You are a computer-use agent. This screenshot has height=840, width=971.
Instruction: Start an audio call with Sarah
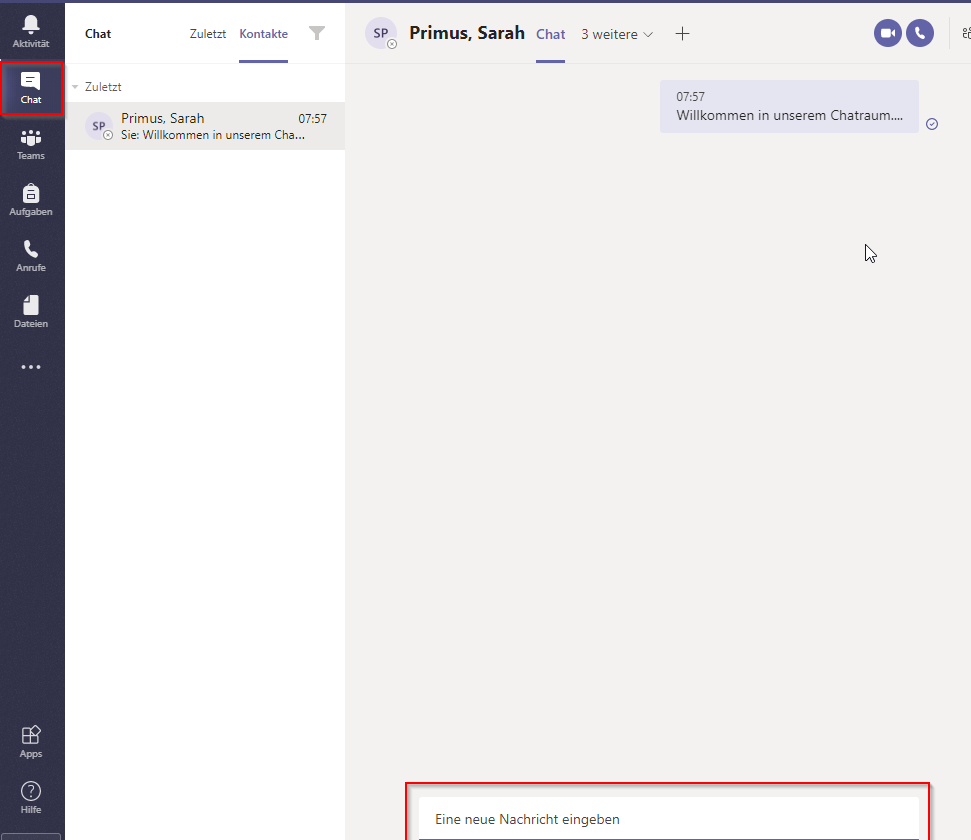[920, 33]
